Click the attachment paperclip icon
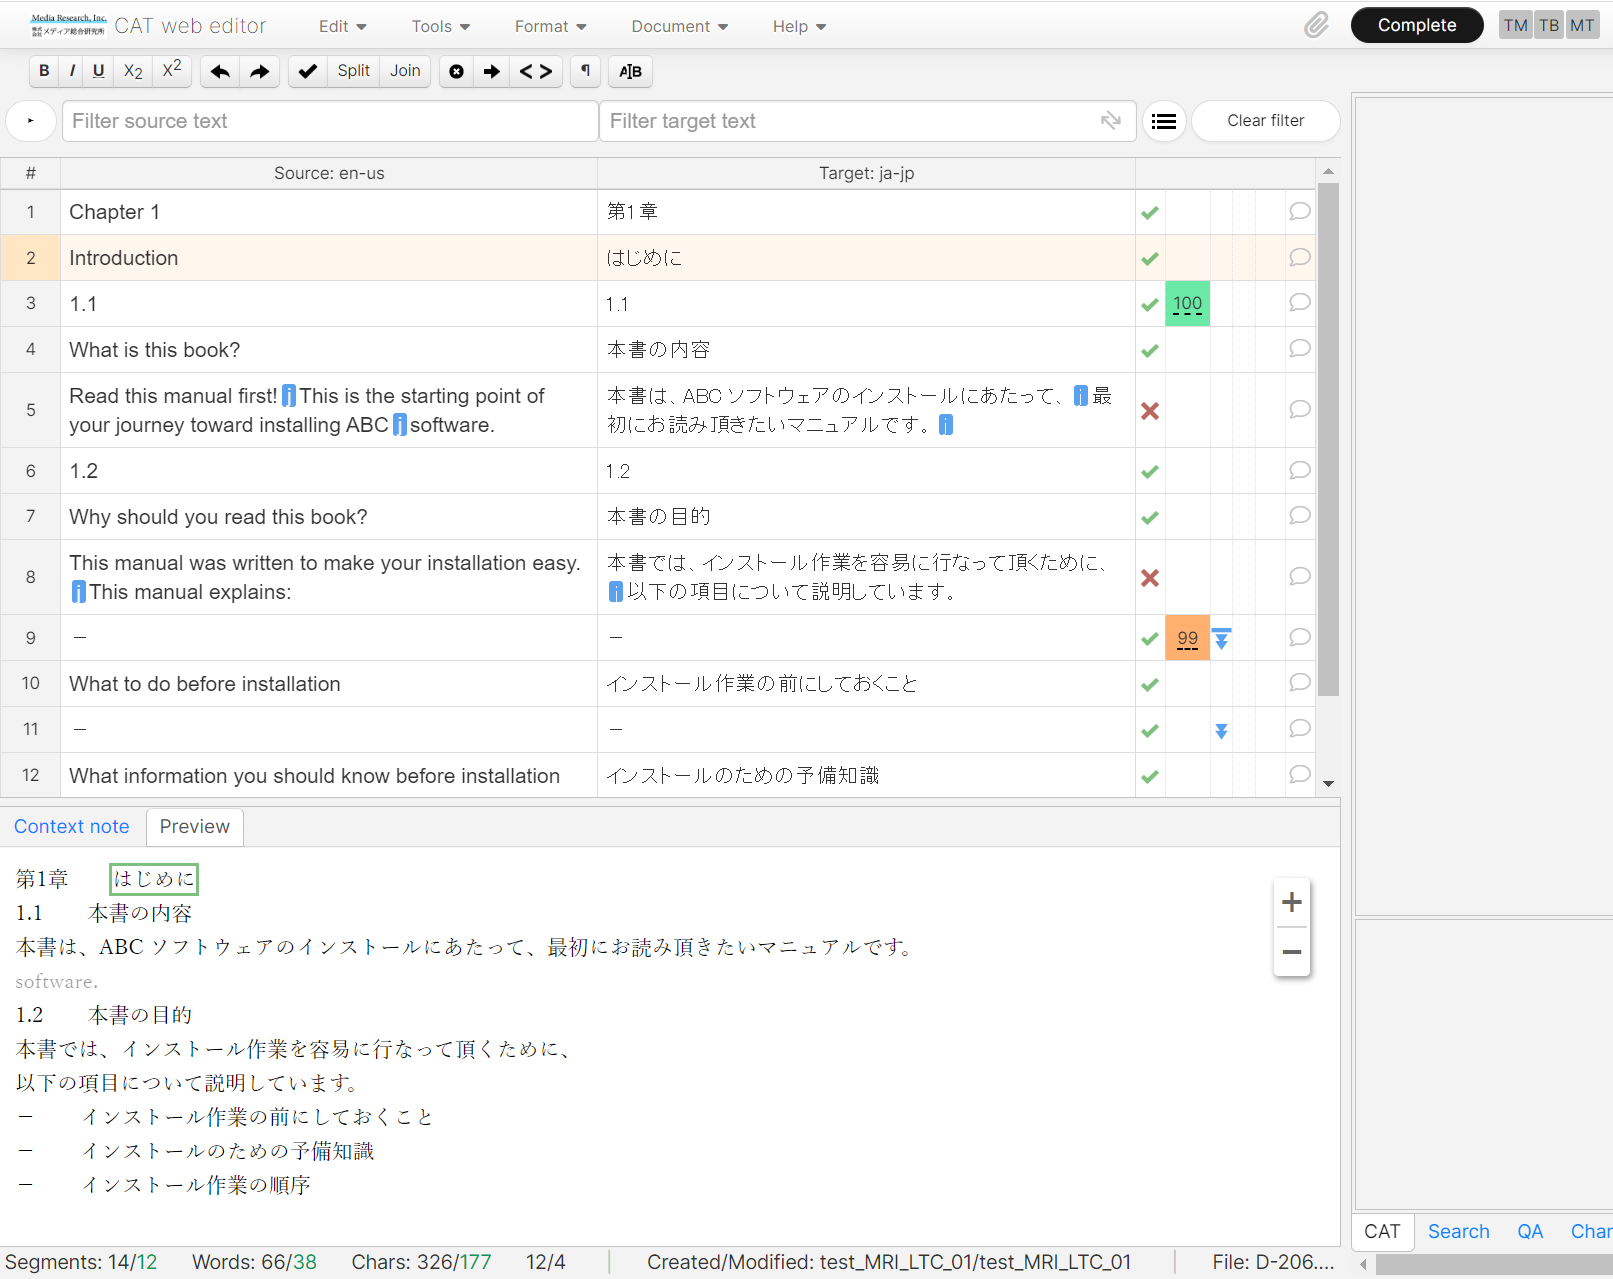The image size is (1613, 1279). pos(1316,26)
